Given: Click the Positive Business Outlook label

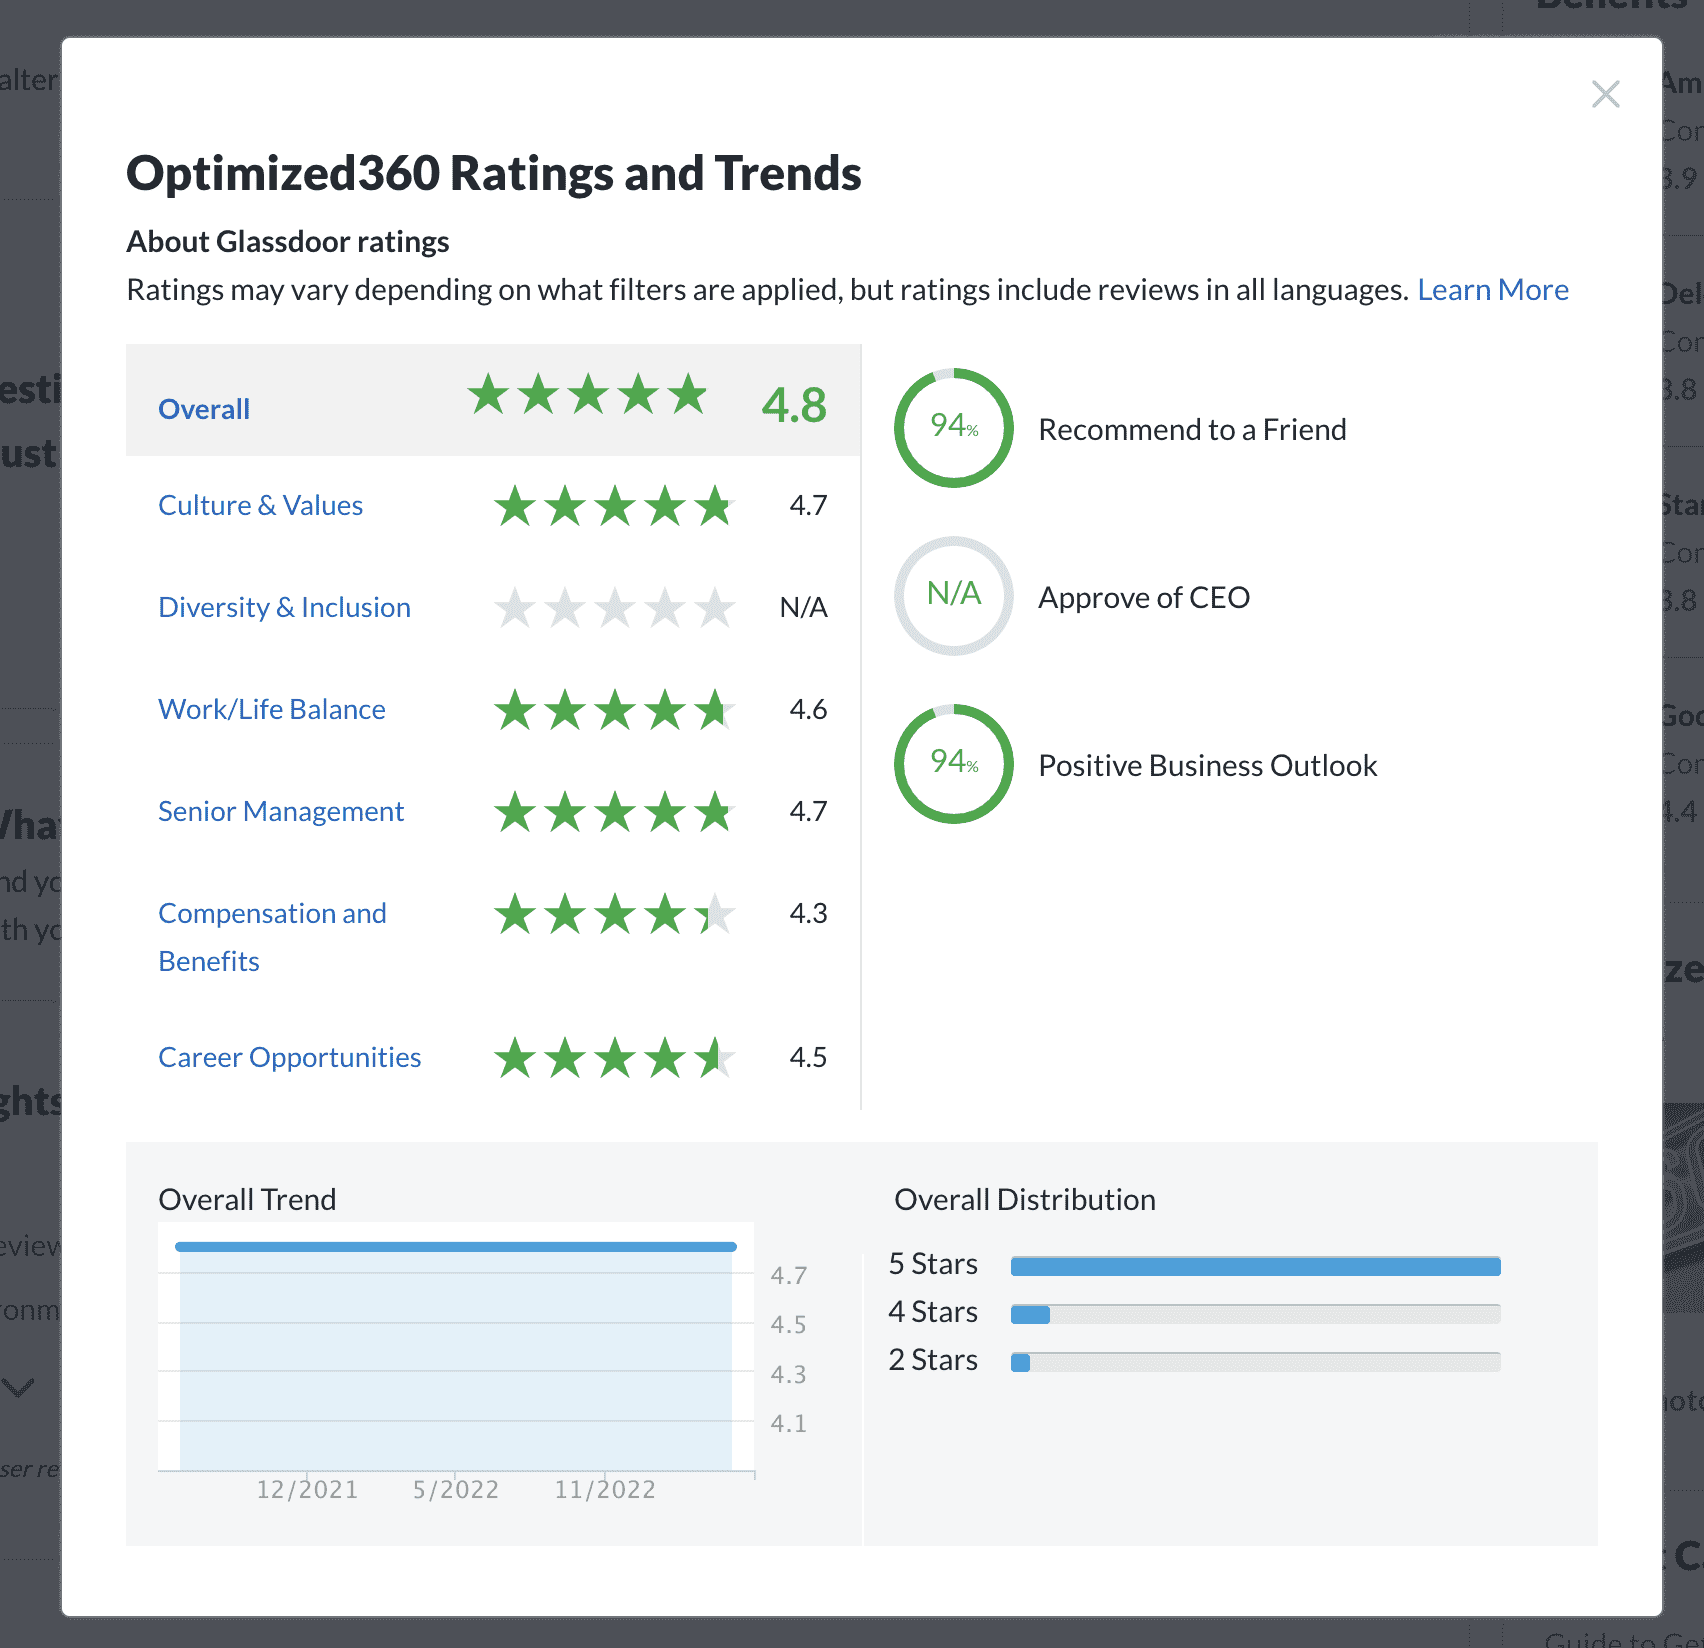Looking at the screenshot, I should click(x=1207, y=766).
